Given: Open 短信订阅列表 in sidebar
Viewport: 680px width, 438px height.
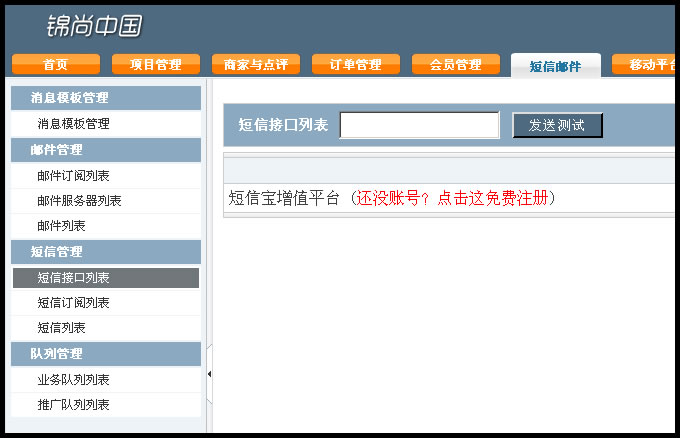Looking at the screenshot, I should tap(106, 303).
